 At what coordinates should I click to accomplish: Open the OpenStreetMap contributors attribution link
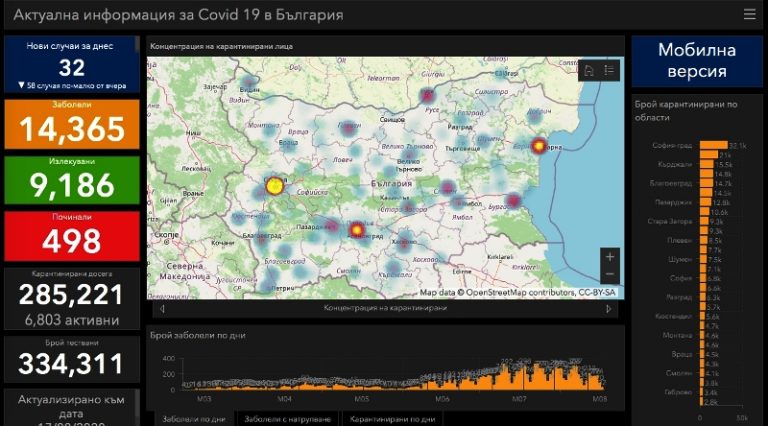(x=518, y=292)
